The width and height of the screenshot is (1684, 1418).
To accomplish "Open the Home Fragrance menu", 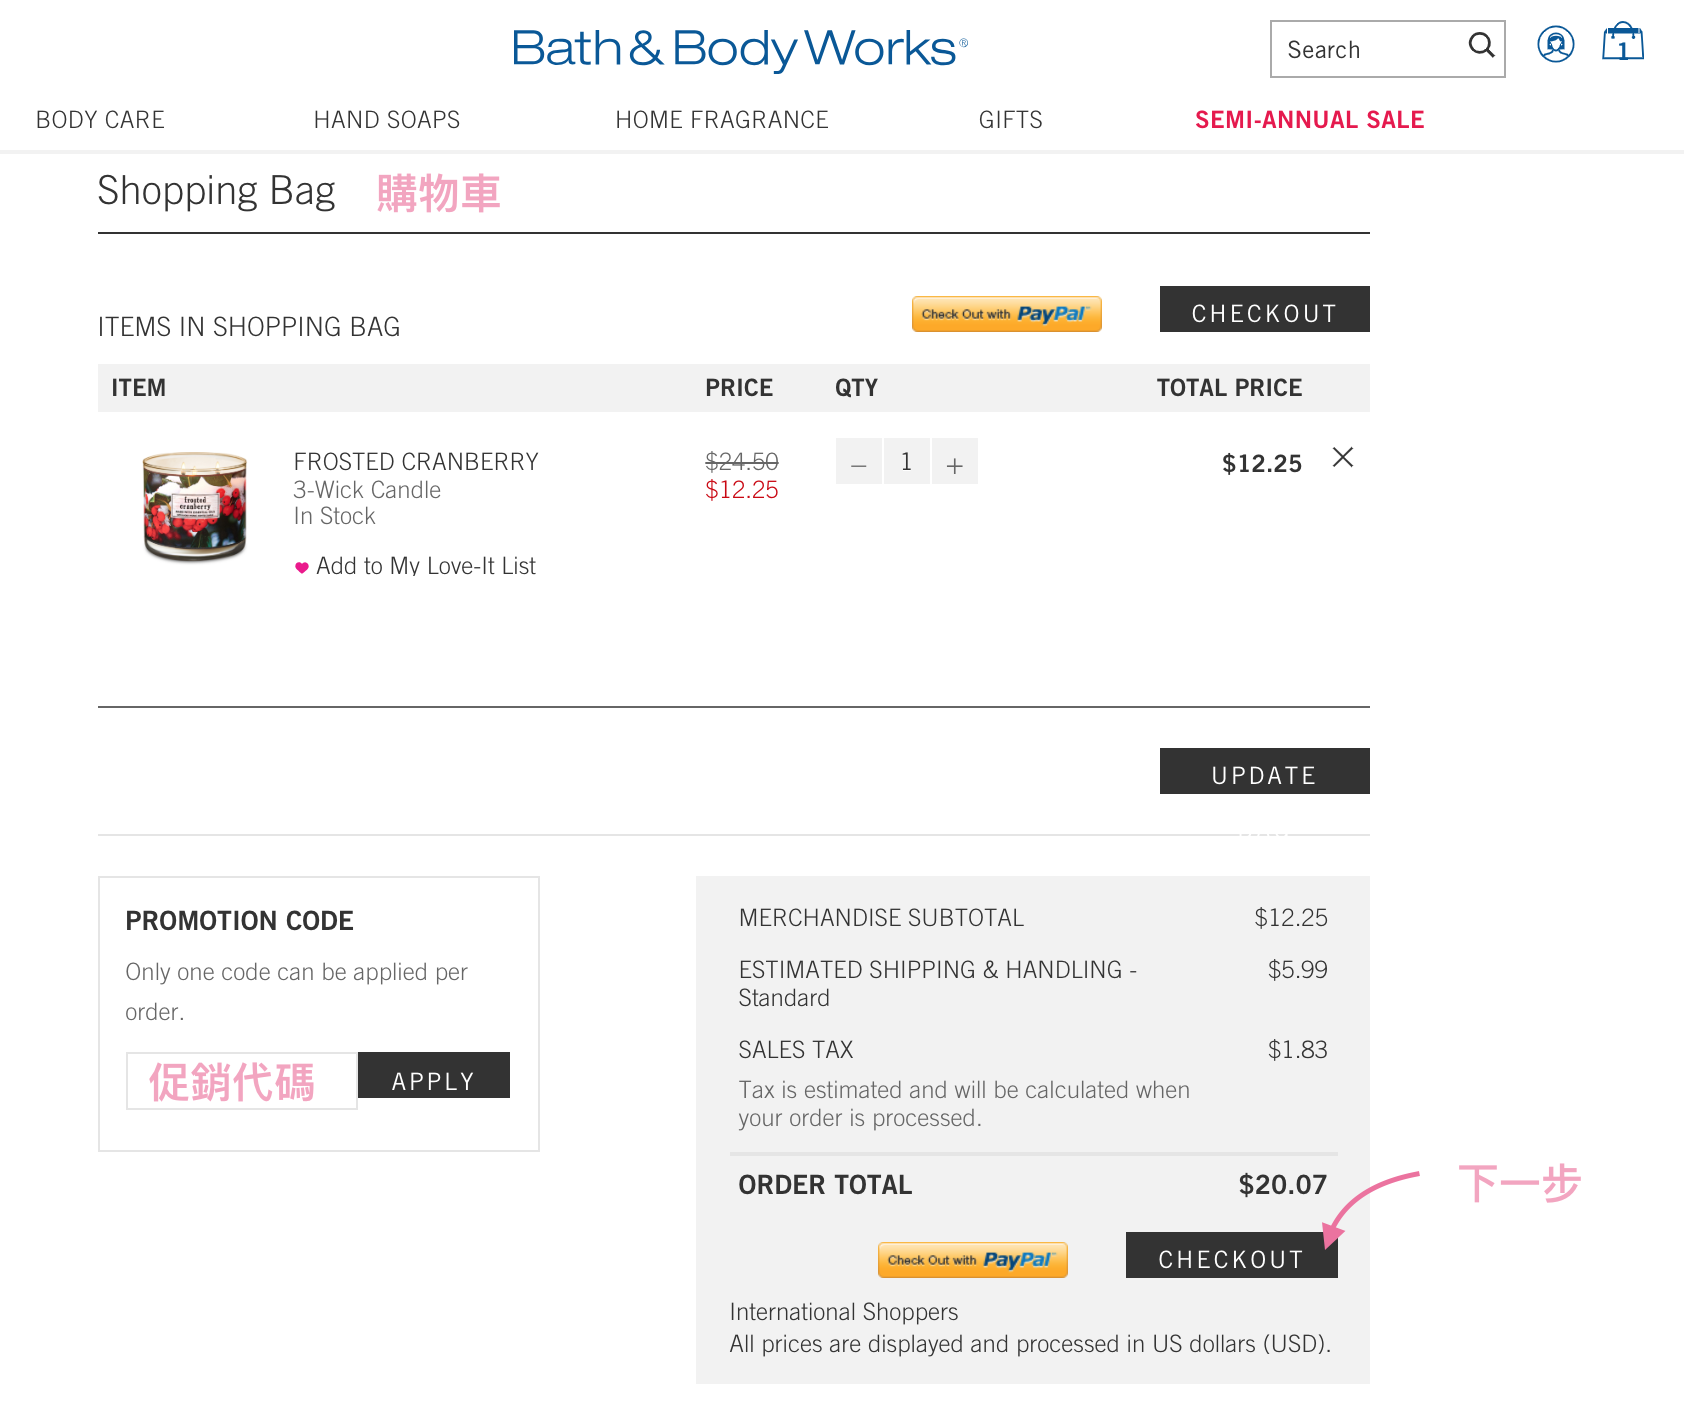I will tap(721, 120).
